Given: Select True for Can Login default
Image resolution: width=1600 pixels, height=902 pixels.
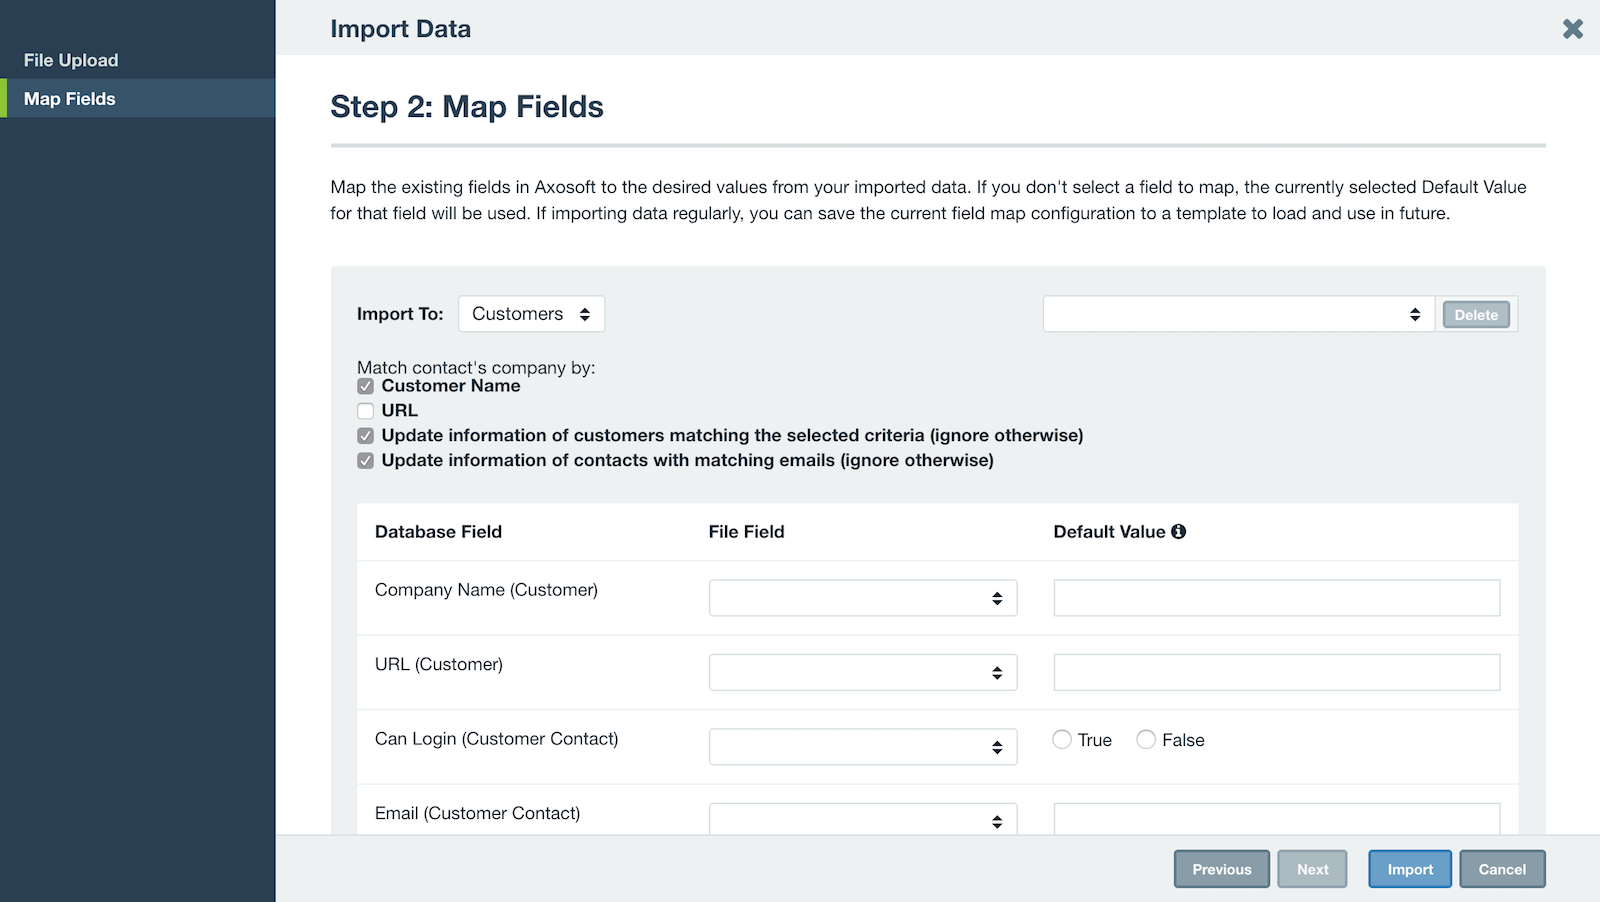Looking at the screenshot, I should 1062,740.
